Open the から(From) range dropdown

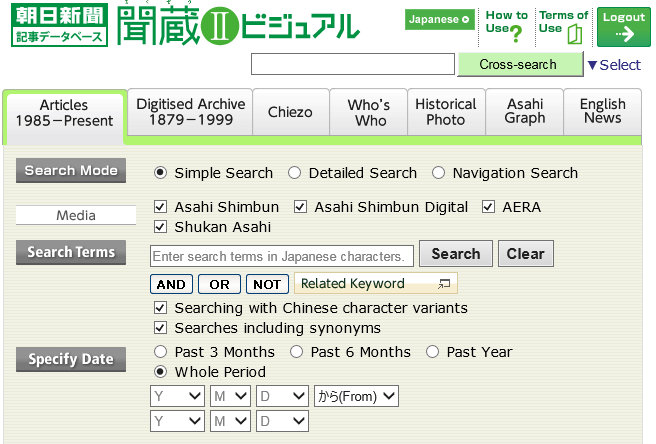coord(356,396)
